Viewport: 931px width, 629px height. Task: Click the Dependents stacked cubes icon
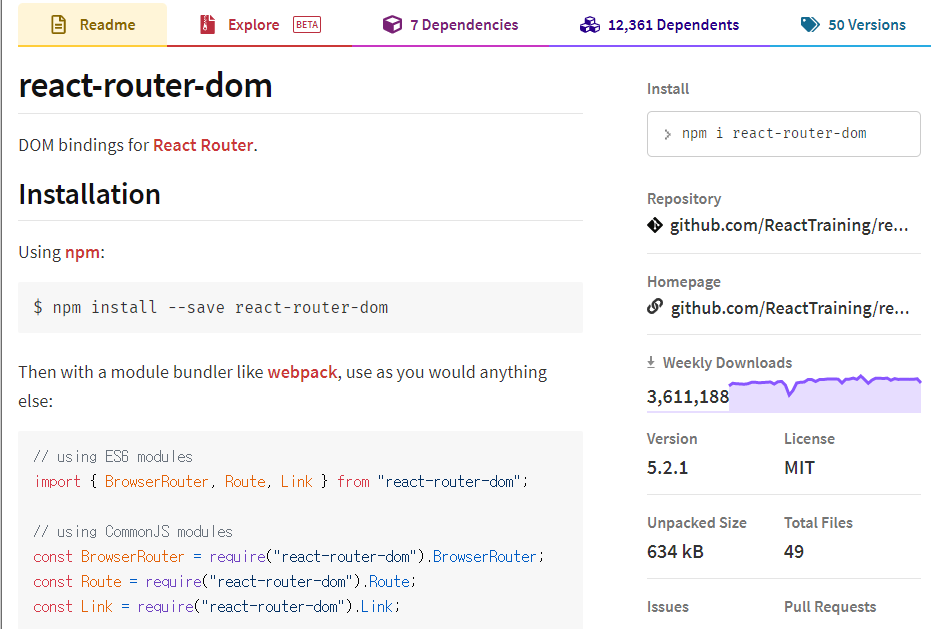coord(590,24)
